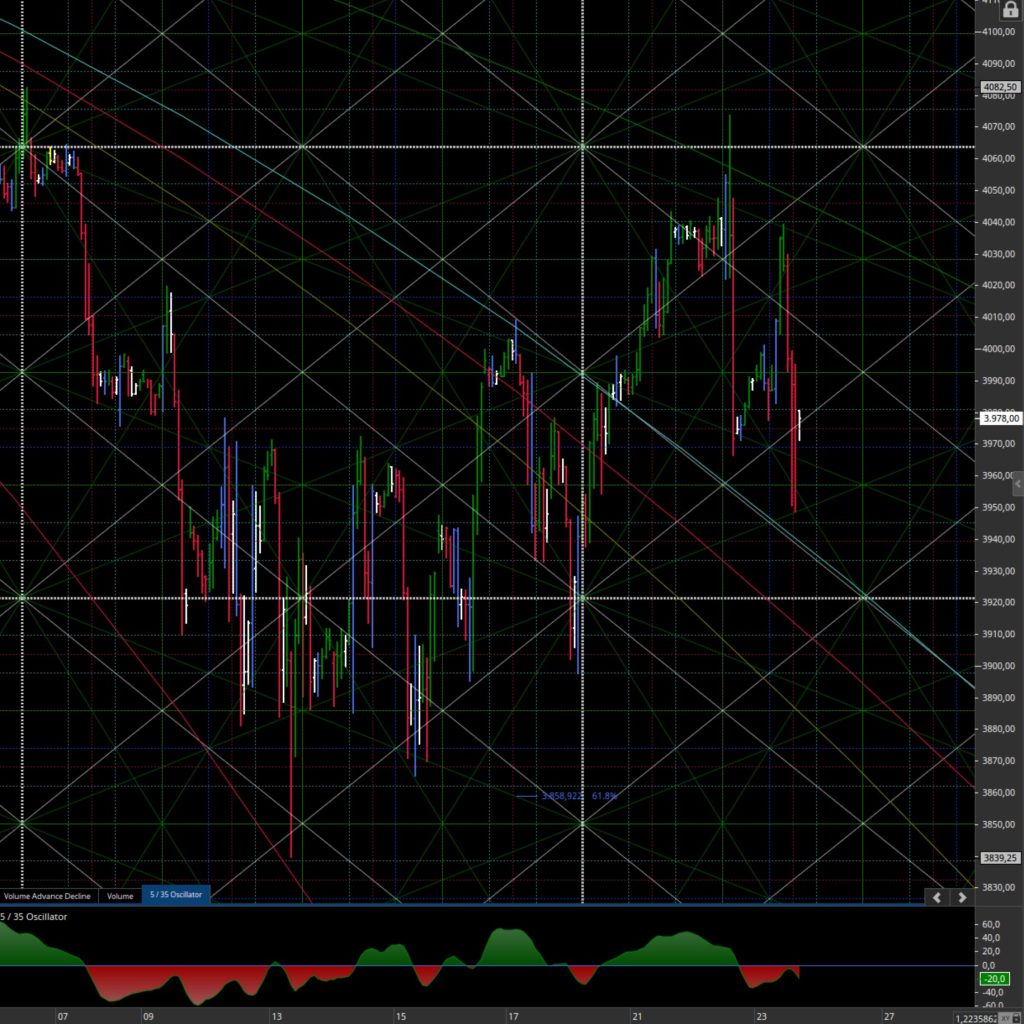Click date label 17 on time axis
Screen dimensions: 1024x1024
[x=513, y=1016]
